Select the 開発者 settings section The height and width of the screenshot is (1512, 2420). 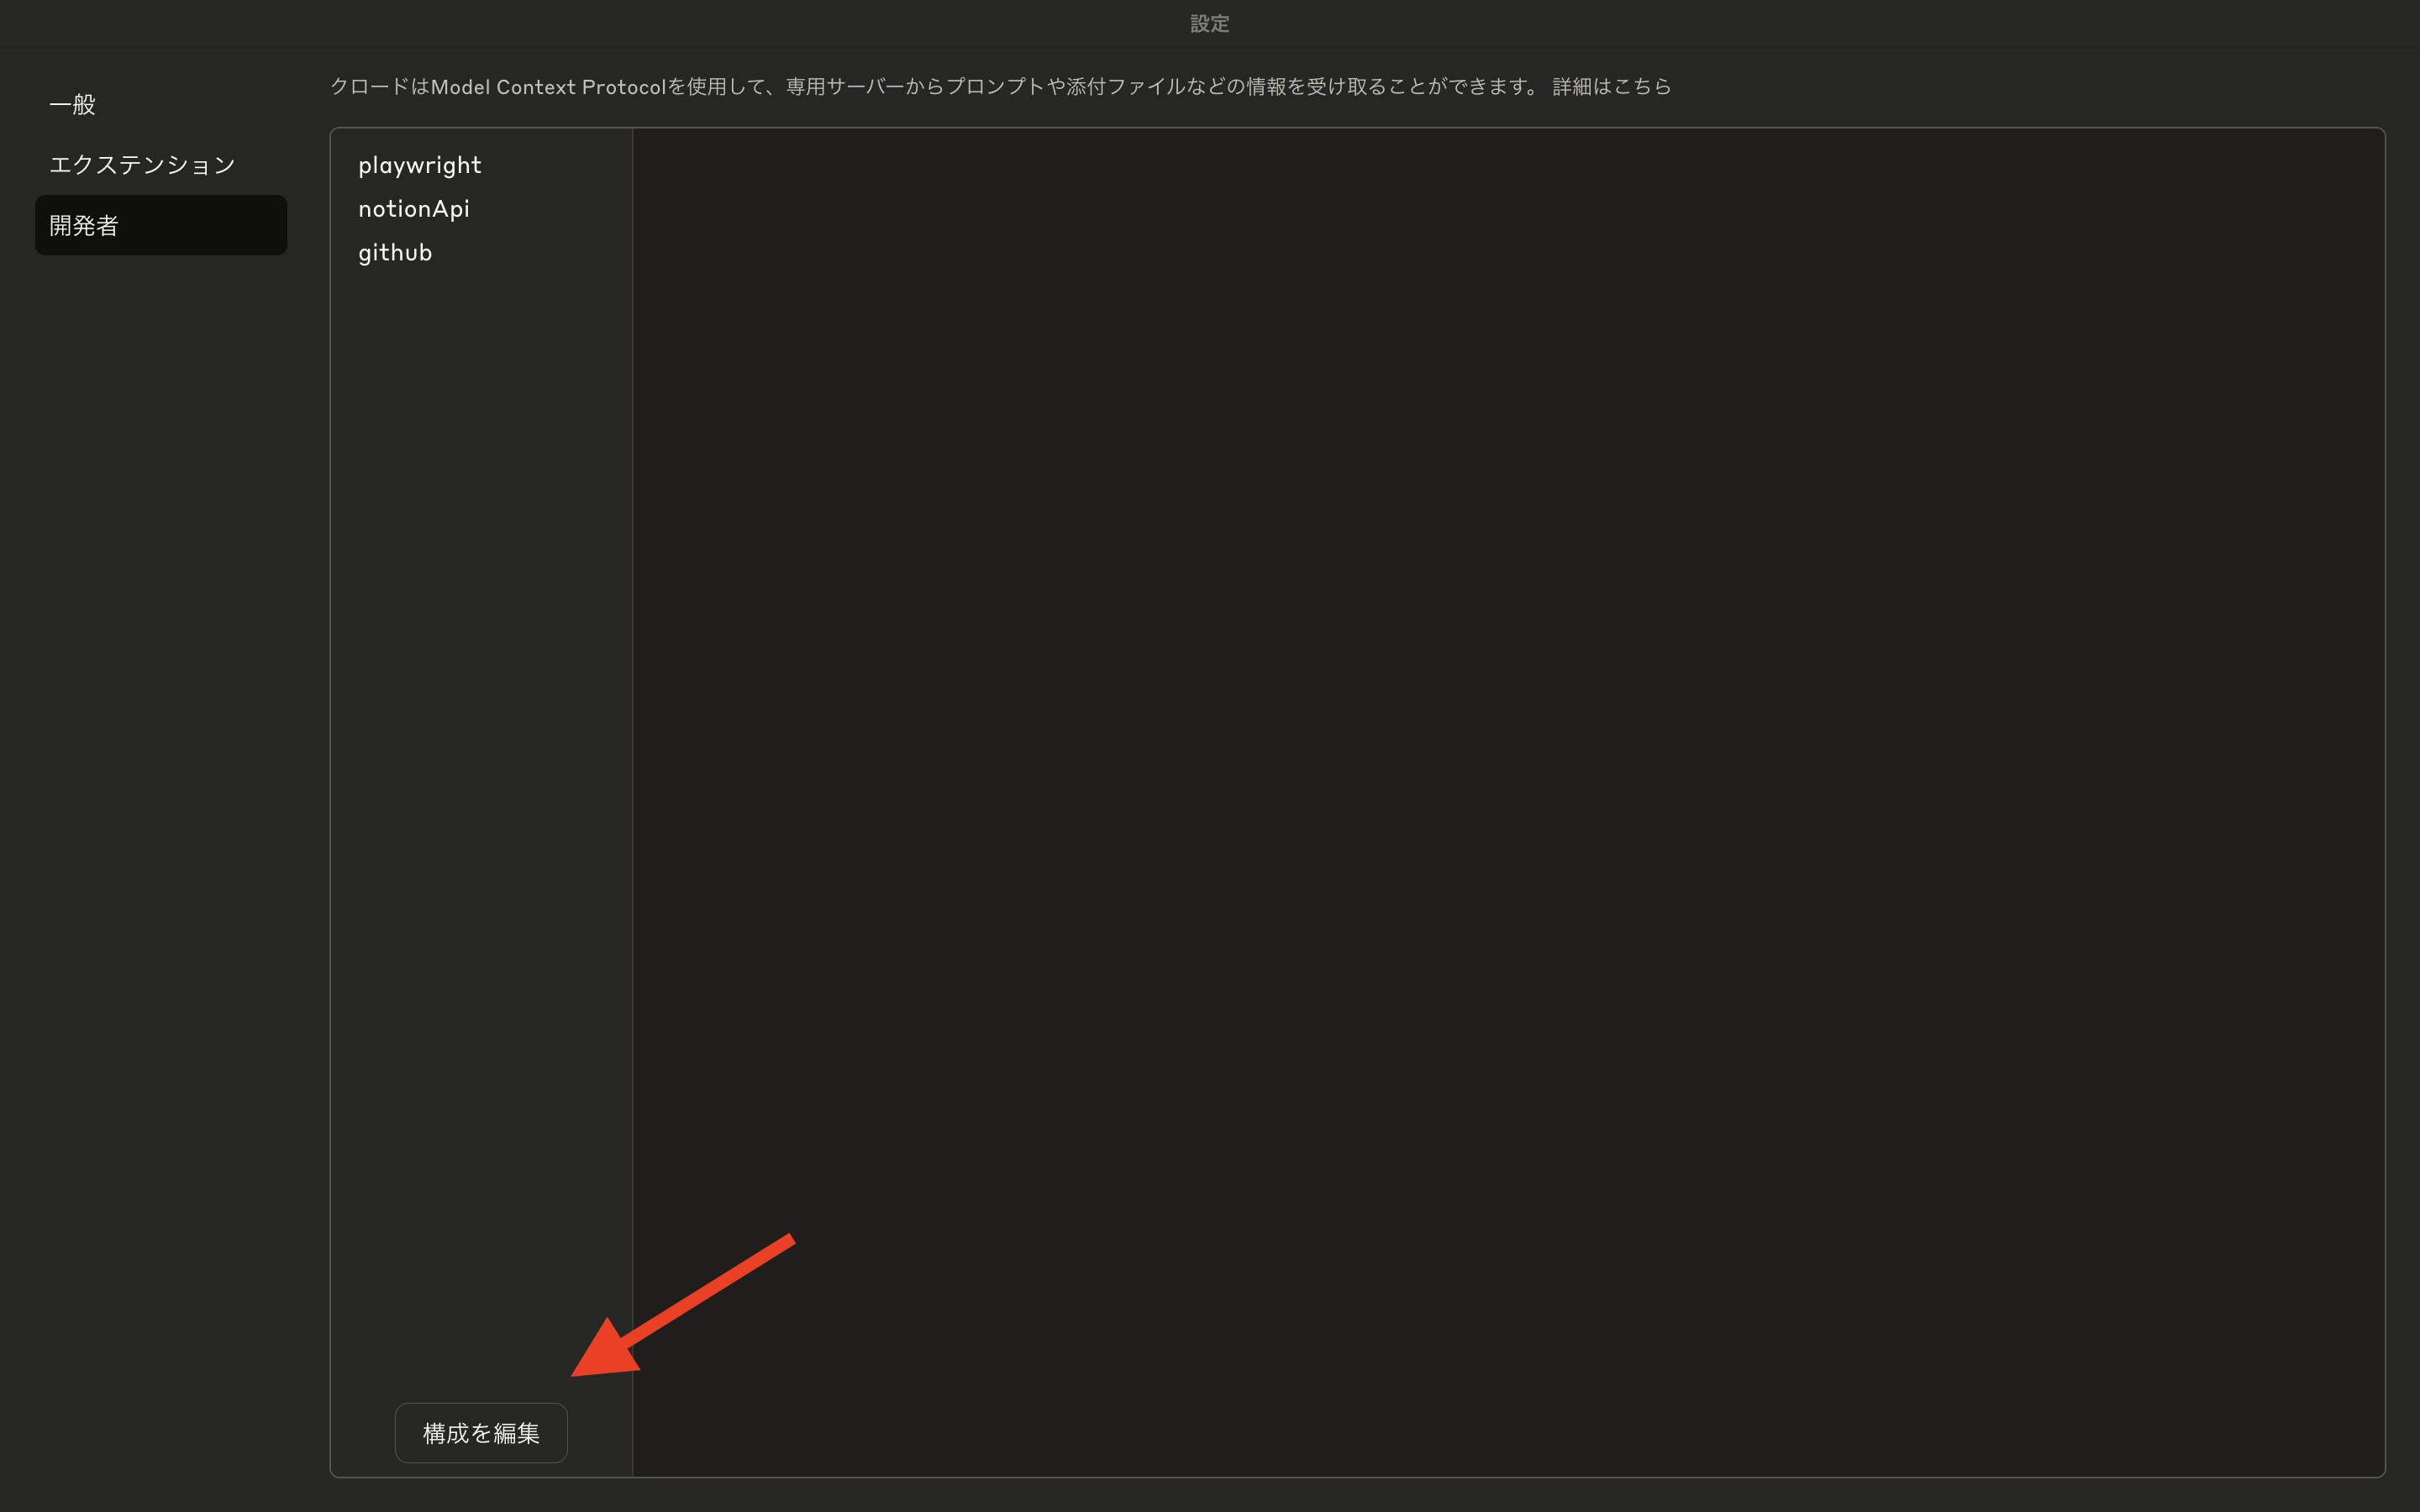pyautogui.click(x=160, y=225)
